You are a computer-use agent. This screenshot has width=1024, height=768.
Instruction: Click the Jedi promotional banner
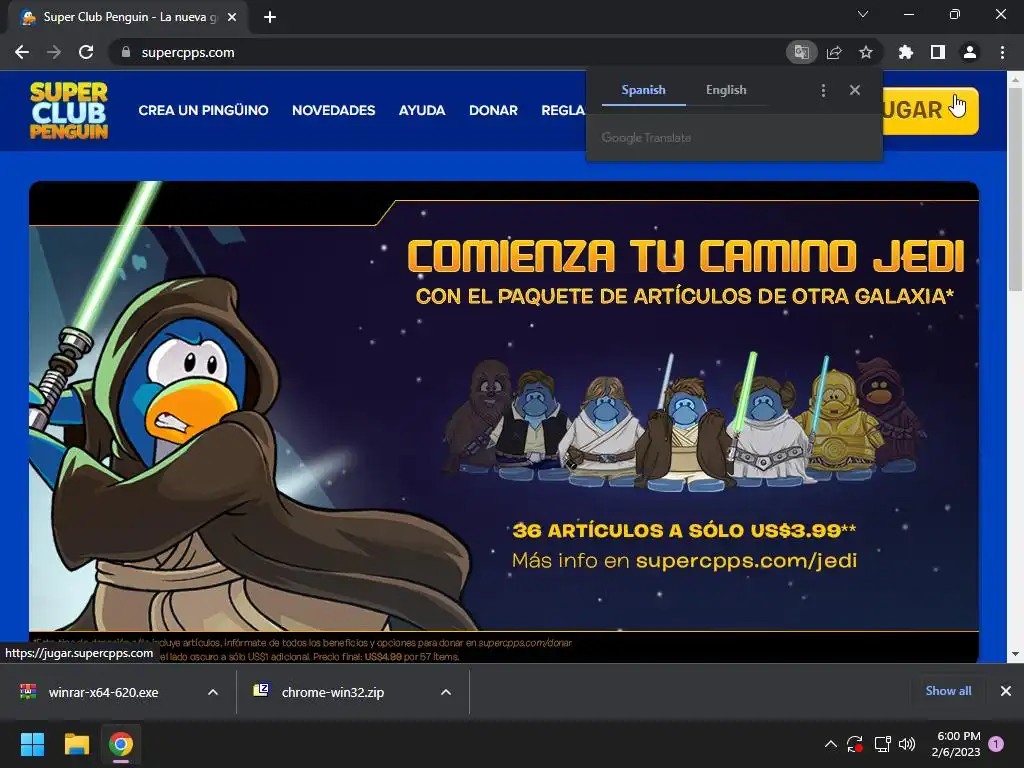click(x=504, y=422)
